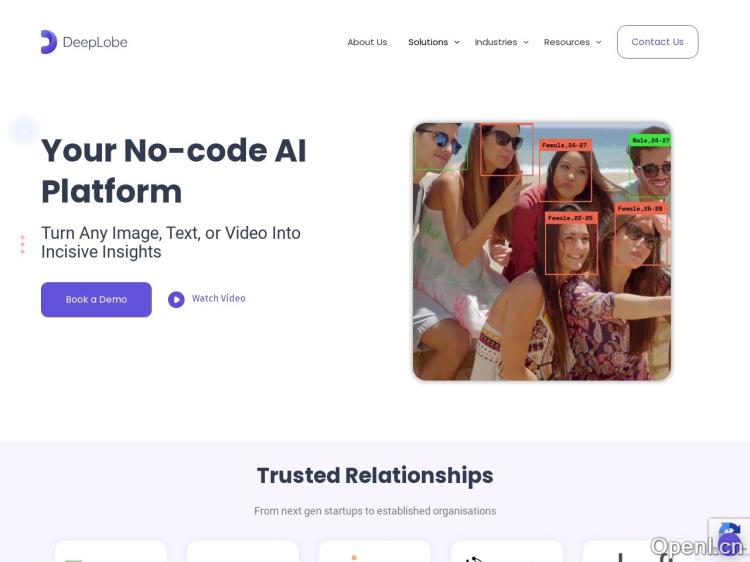750x562 pixels.
Task: Open the Solutions menu item
Action: click(428, 42)
